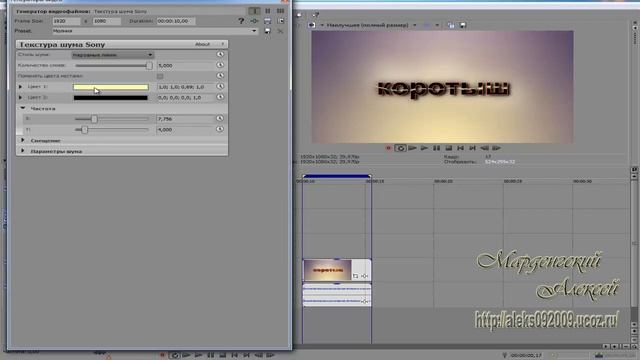Stop playback under preview

(449, 148)
